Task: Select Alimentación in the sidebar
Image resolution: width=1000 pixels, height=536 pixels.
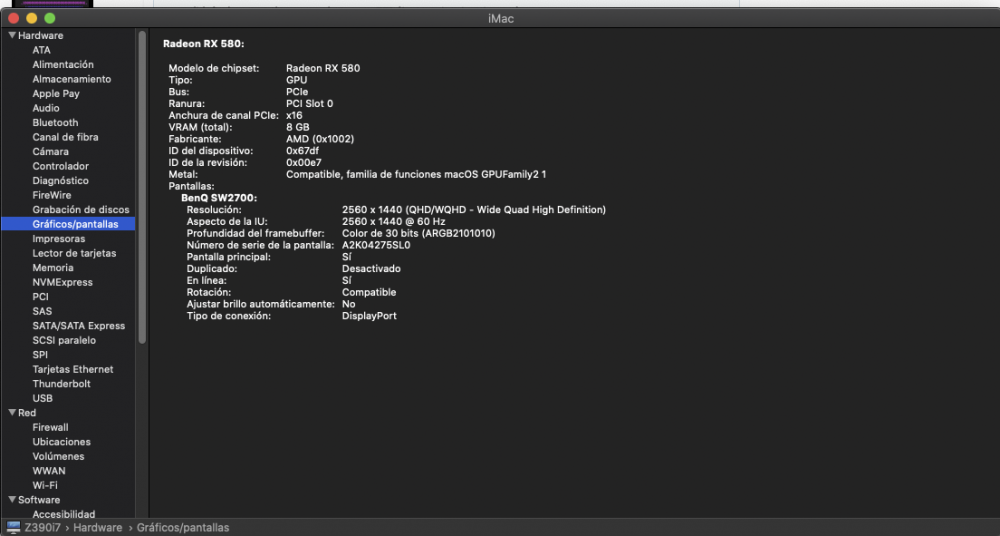Action: 63,64
